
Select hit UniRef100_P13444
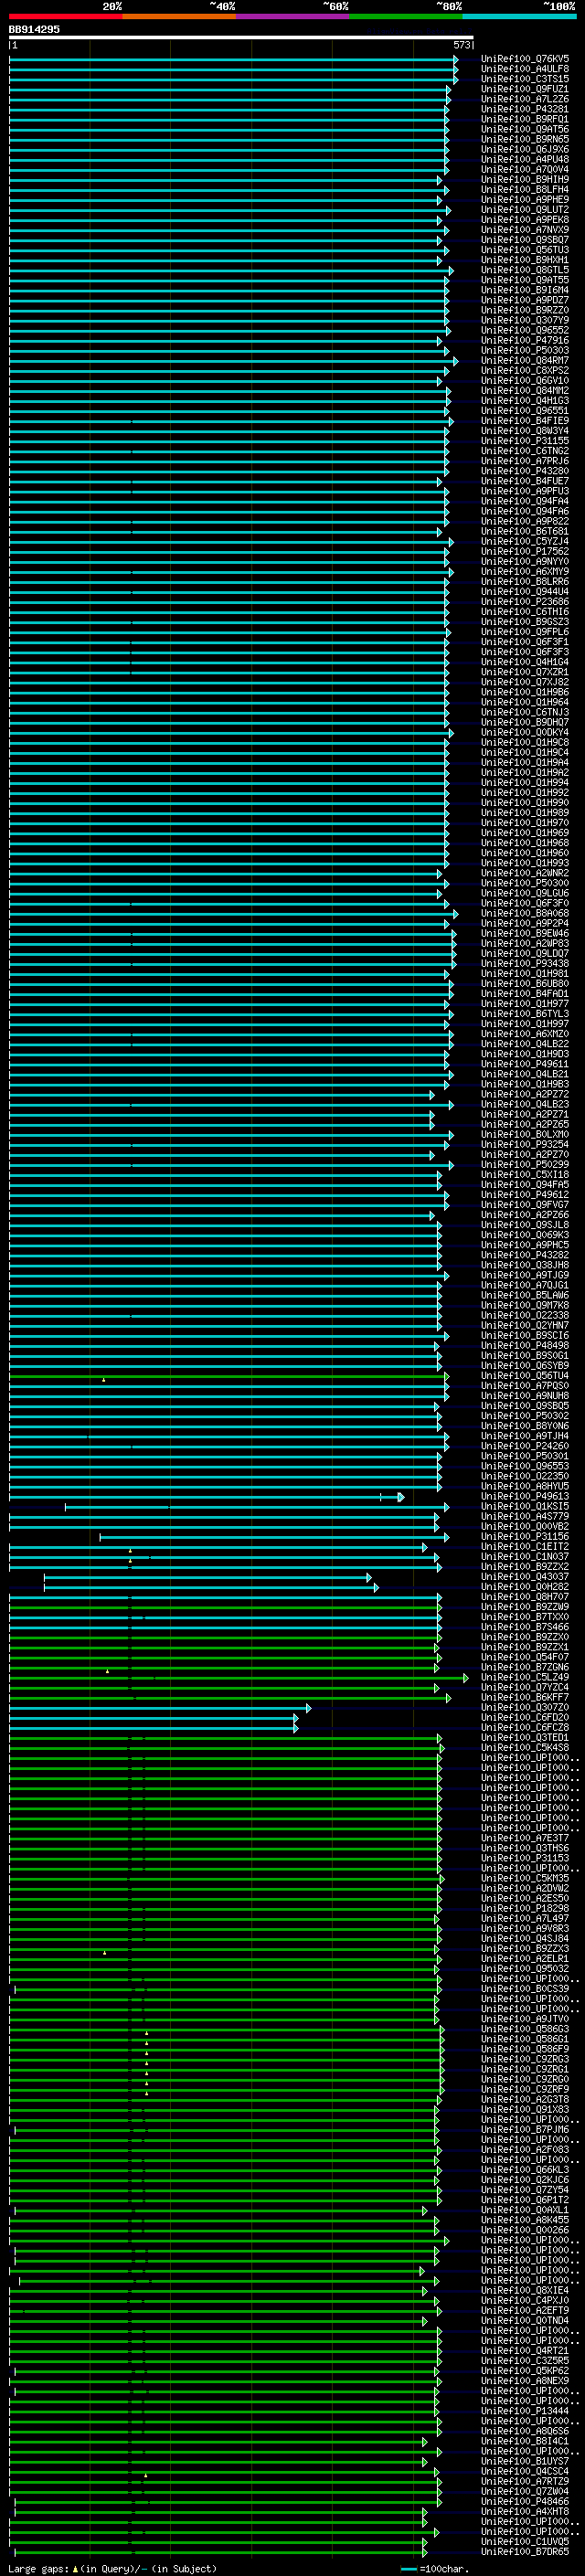point(525,2411)
